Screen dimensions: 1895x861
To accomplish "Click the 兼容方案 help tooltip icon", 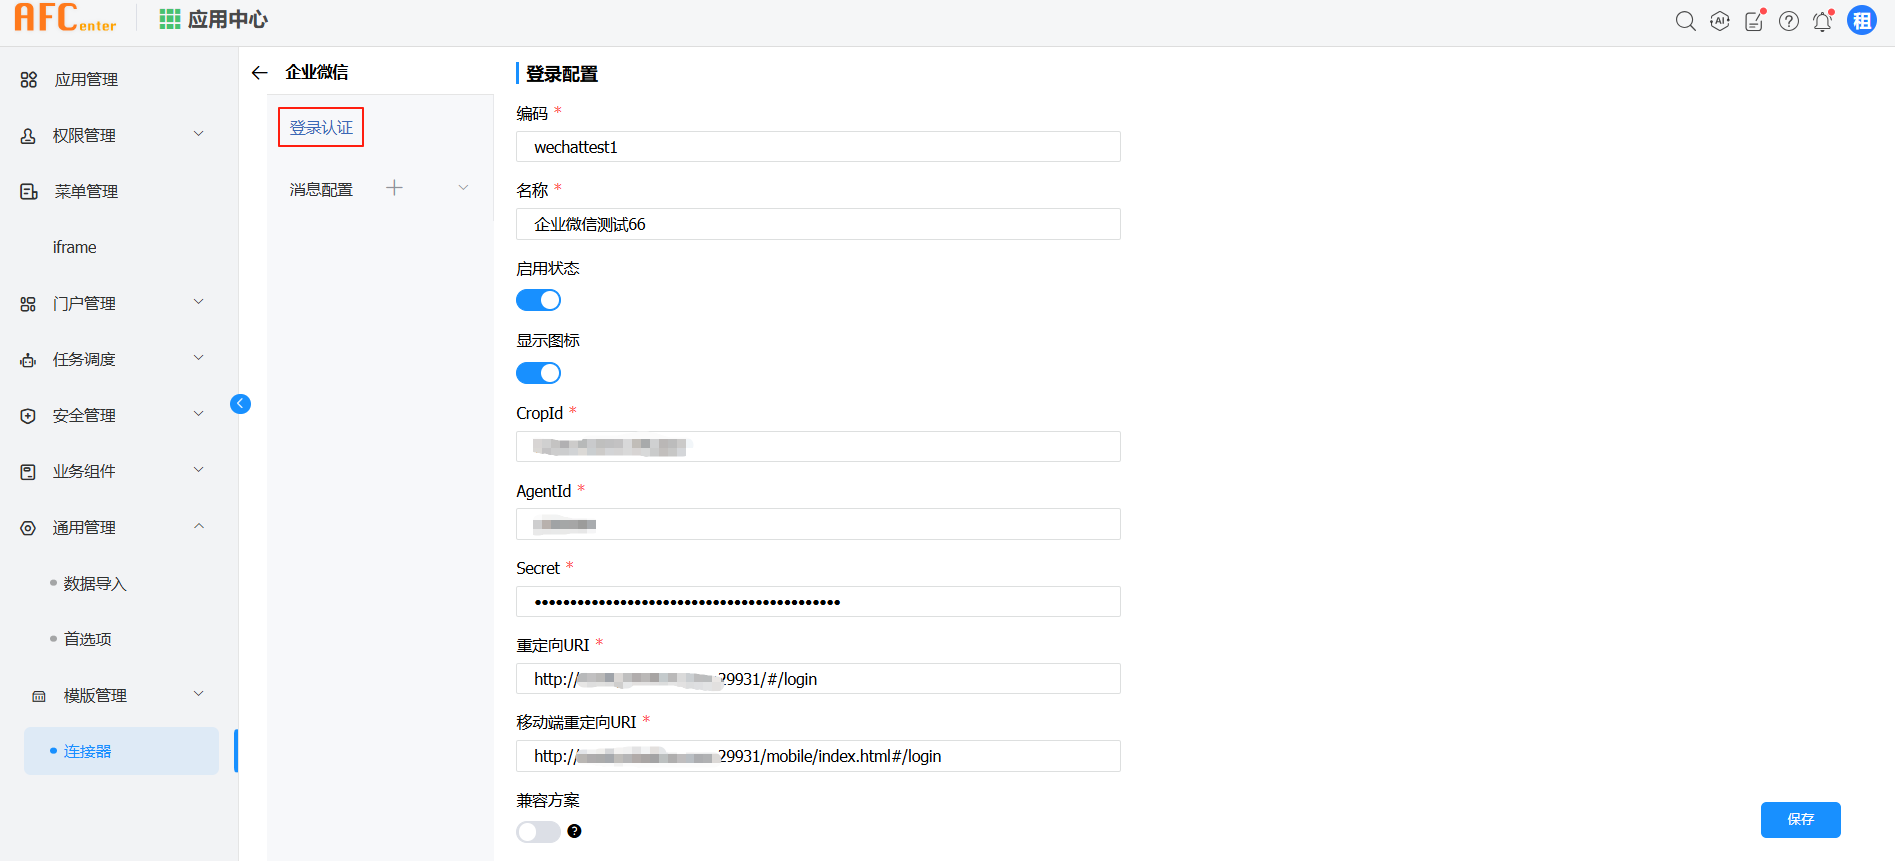I will click(x=574, y=831).
